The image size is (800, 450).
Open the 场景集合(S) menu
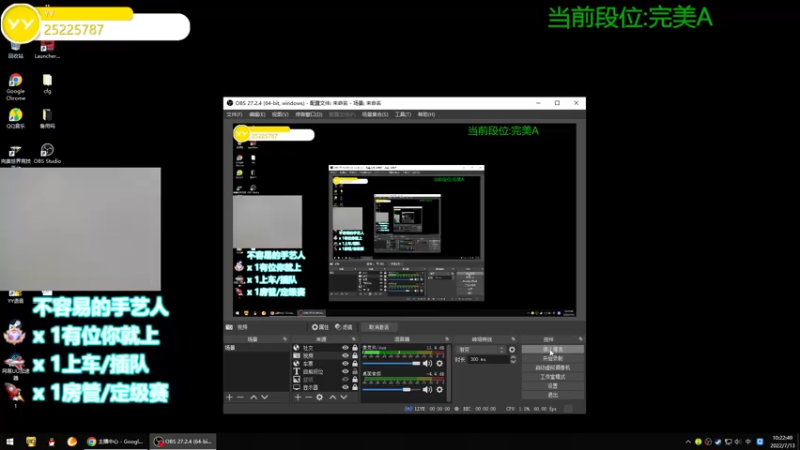[x=375, y=114]
